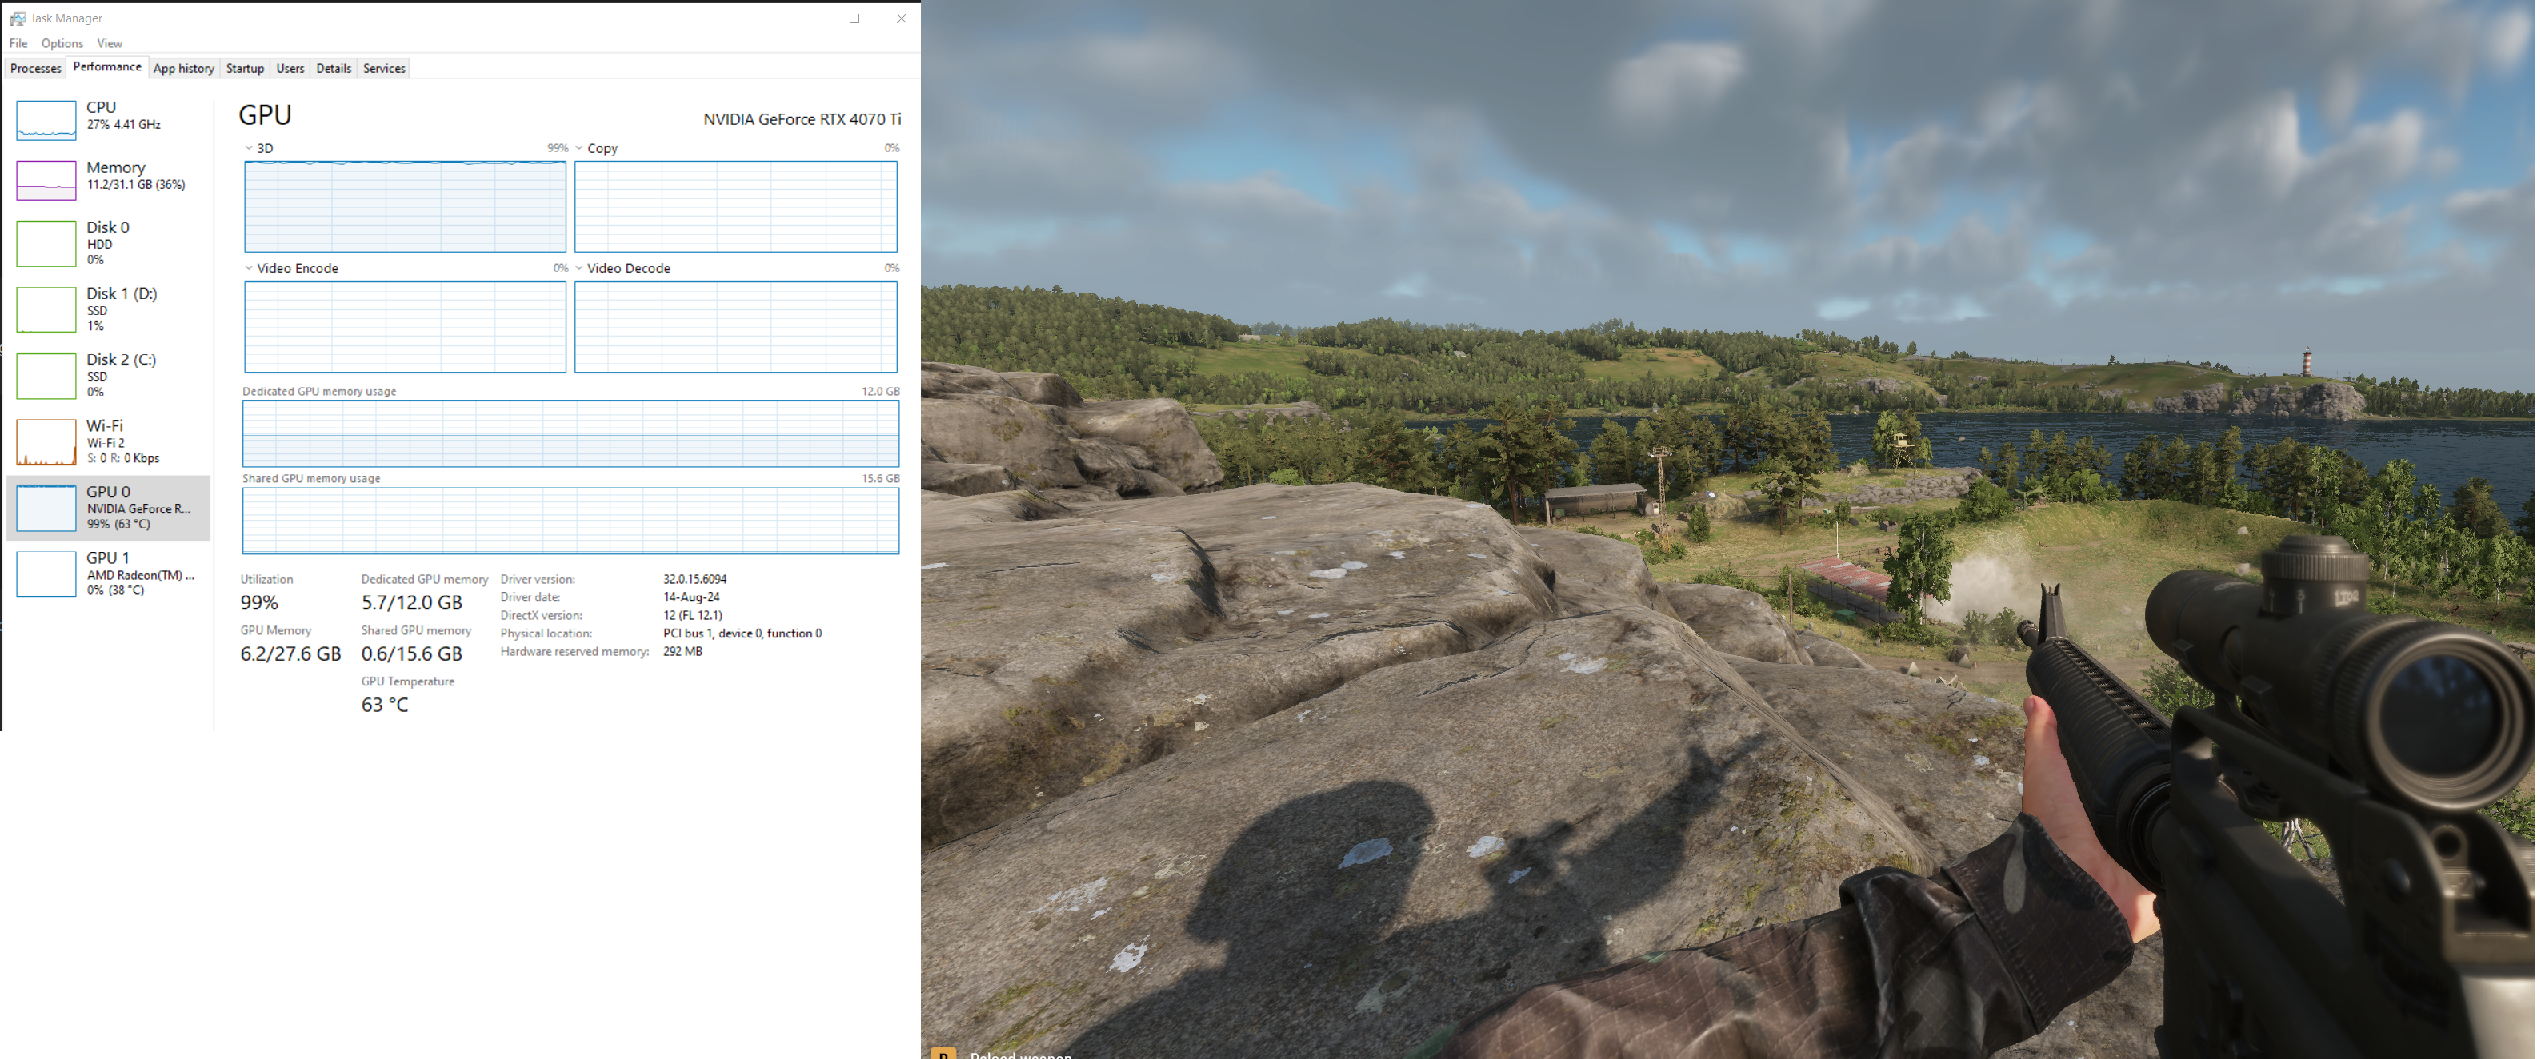
Task: Open the View menu
Action: [x=109, y=43]
